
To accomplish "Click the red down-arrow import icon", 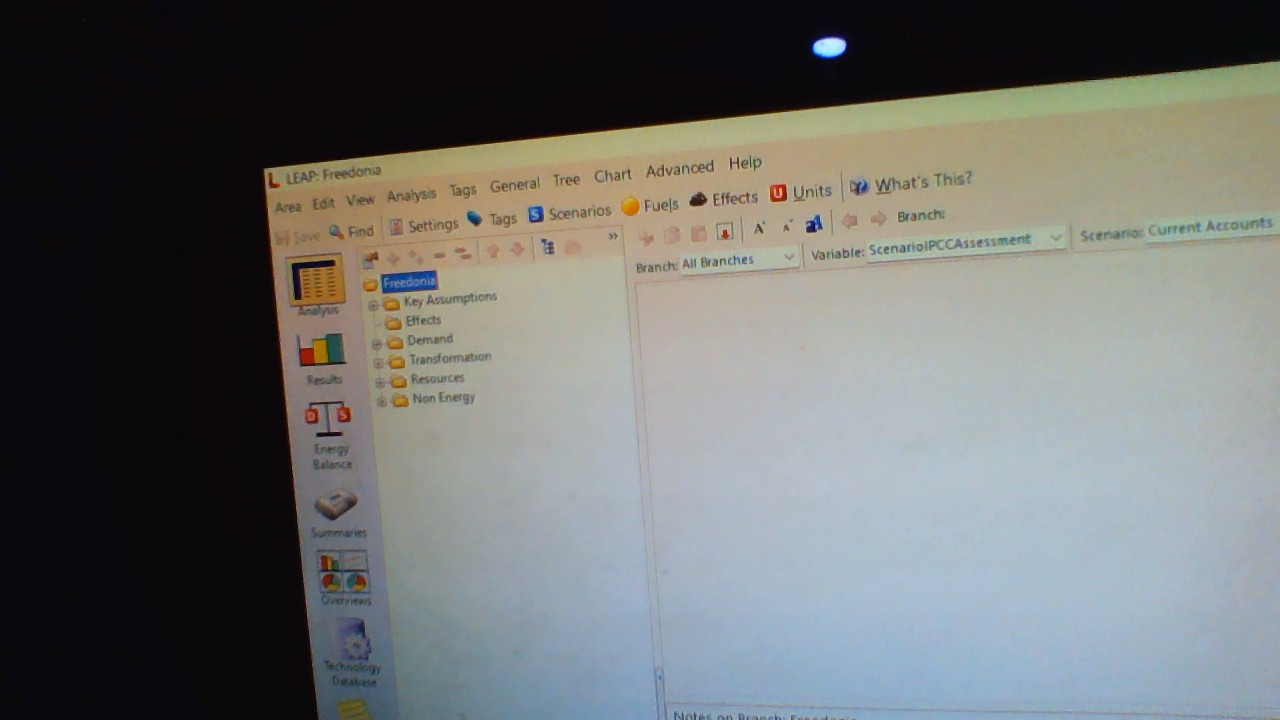I will pyautogui.click(x=724, y=232).
